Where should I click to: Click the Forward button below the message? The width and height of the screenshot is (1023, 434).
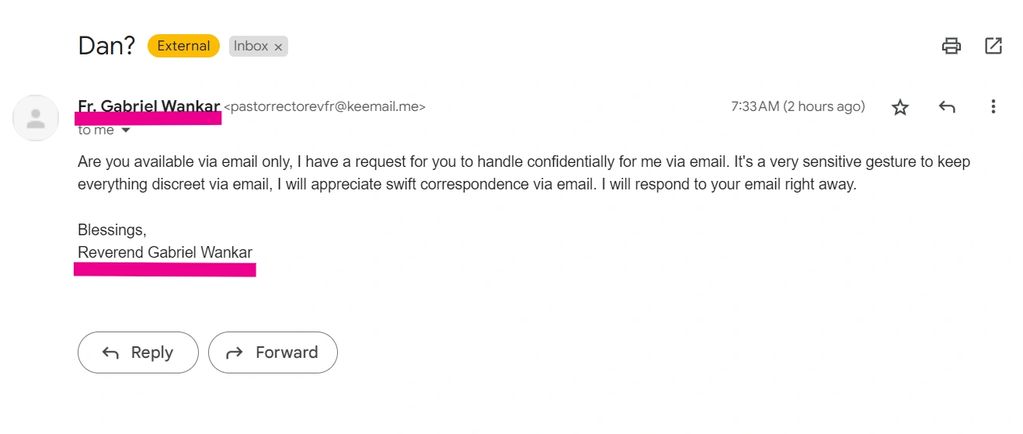point(273,352)
